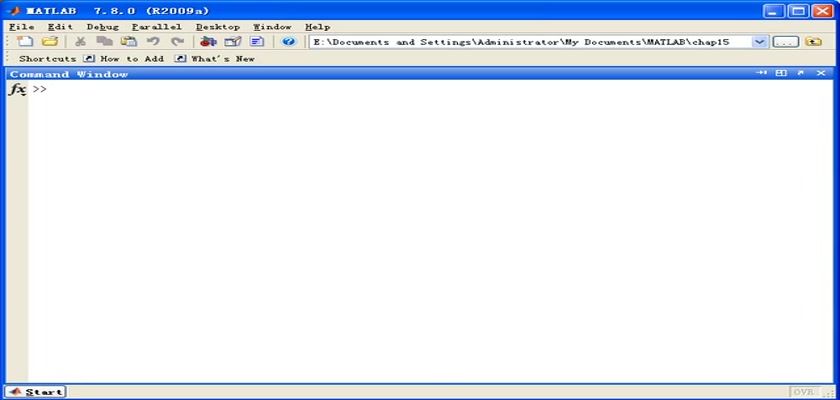The image size is (840, 400).
Task: Go up one directory level
Action: click(x=813, y=41)
